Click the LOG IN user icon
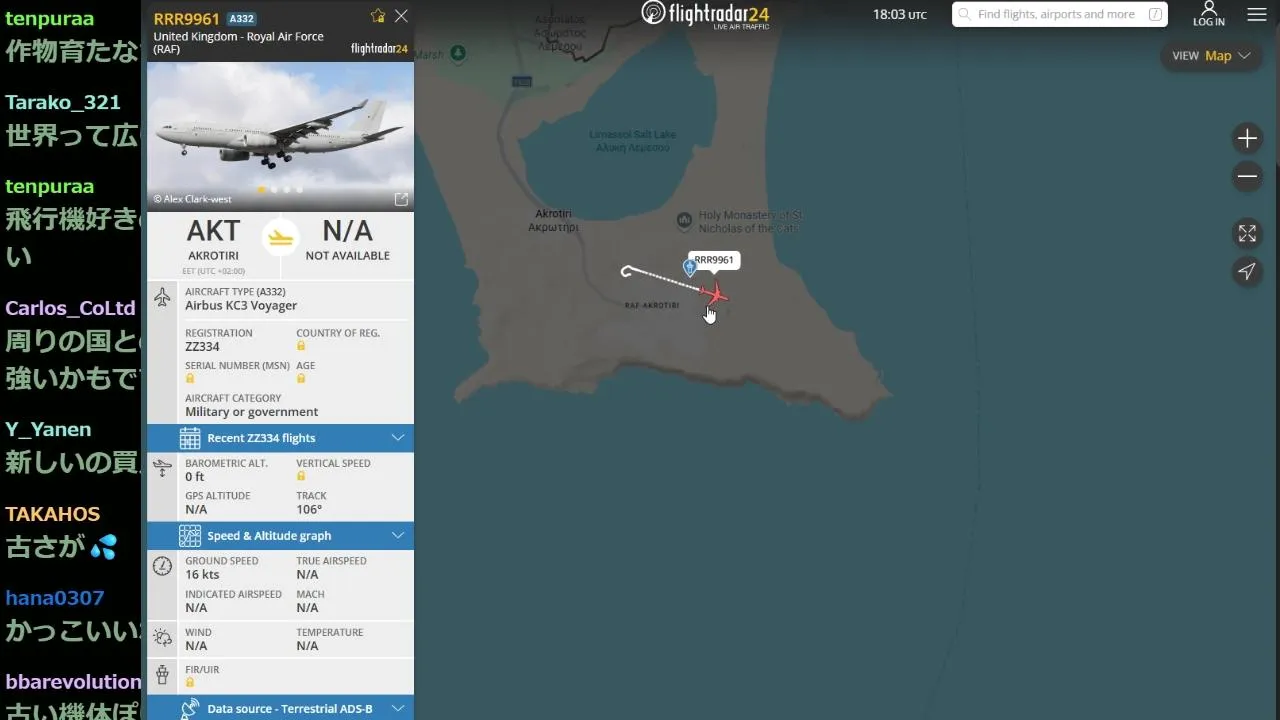The image size is (1280, 720). click(1209, 14)
